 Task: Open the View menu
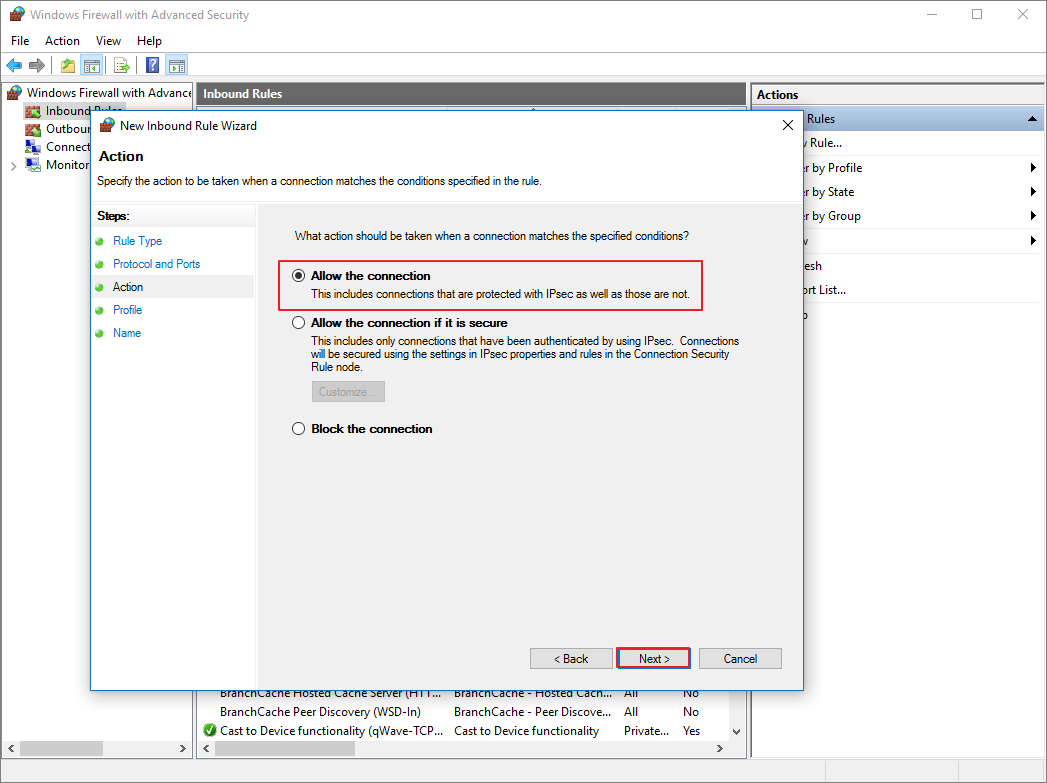108,41
